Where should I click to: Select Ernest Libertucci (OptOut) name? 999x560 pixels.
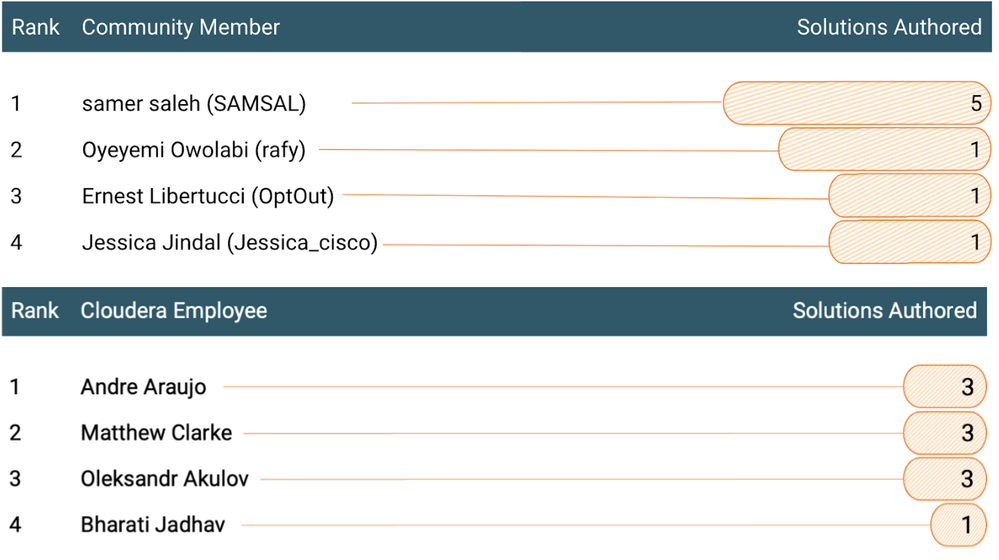207,196
